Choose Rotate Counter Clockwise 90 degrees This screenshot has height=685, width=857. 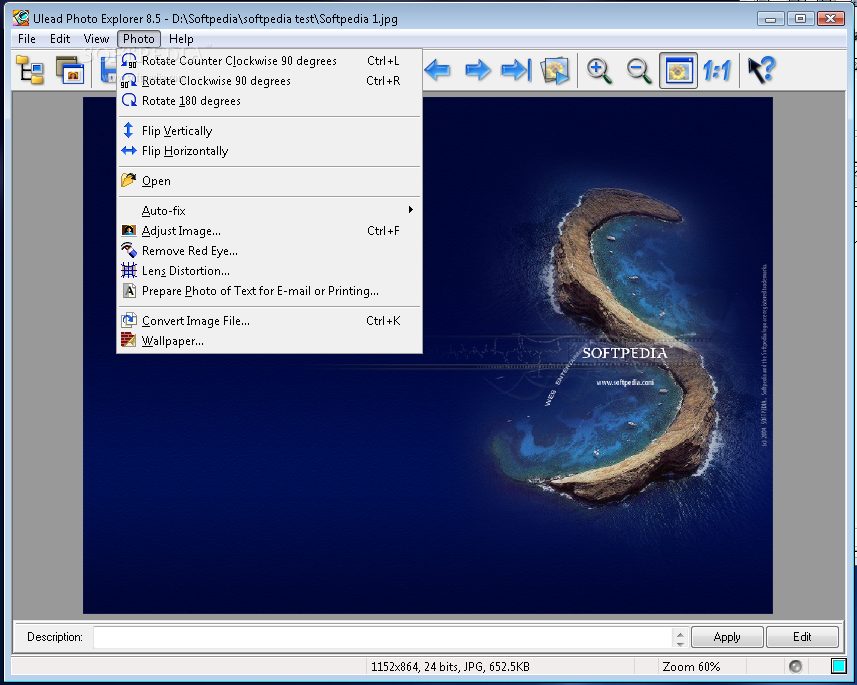pos(269,61)
